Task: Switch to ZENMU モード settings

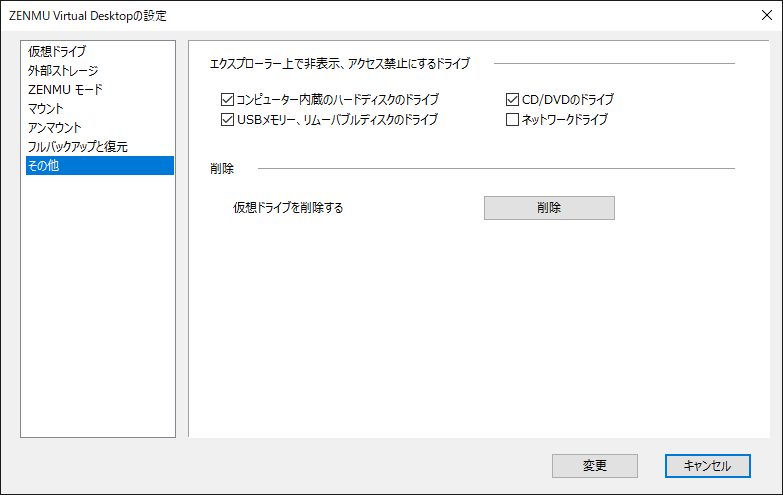Action: (99, 89)
